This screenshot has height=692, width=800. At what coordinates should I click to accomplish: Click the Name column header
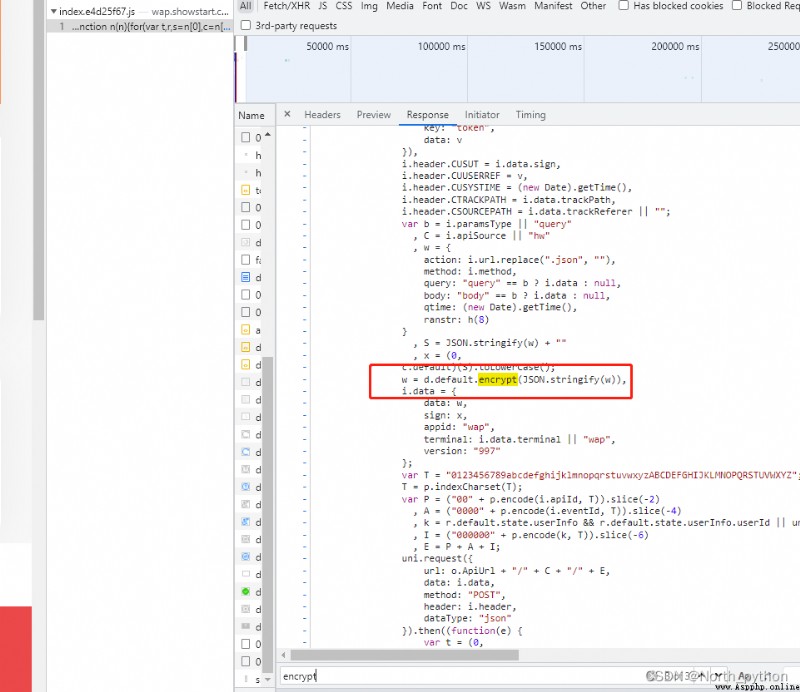[x=252, y=115]
